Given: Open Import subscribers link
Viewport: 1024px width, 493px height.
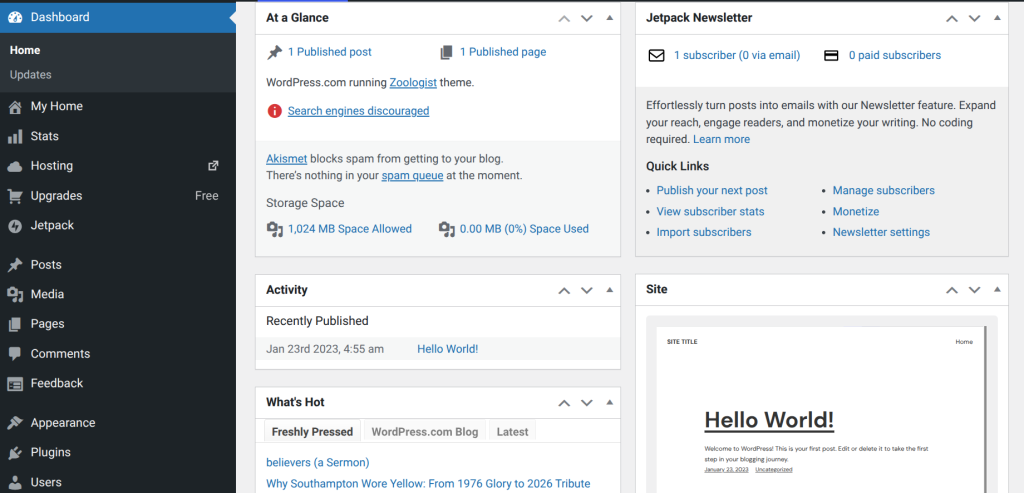Looking at the screenshot, I should (x=704, y=232).
